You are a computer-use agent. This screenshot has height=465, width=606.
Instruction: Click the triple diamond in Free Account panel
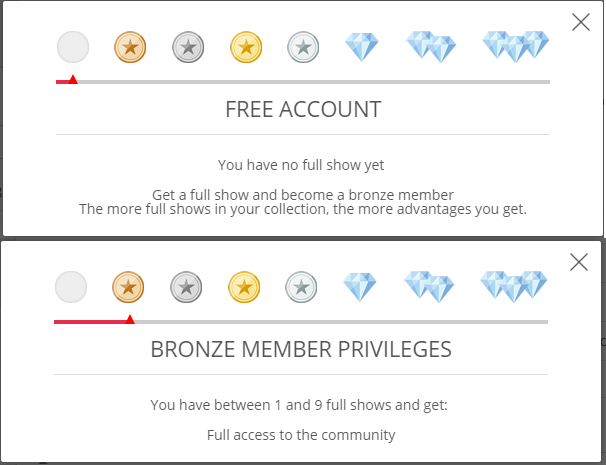516,45
